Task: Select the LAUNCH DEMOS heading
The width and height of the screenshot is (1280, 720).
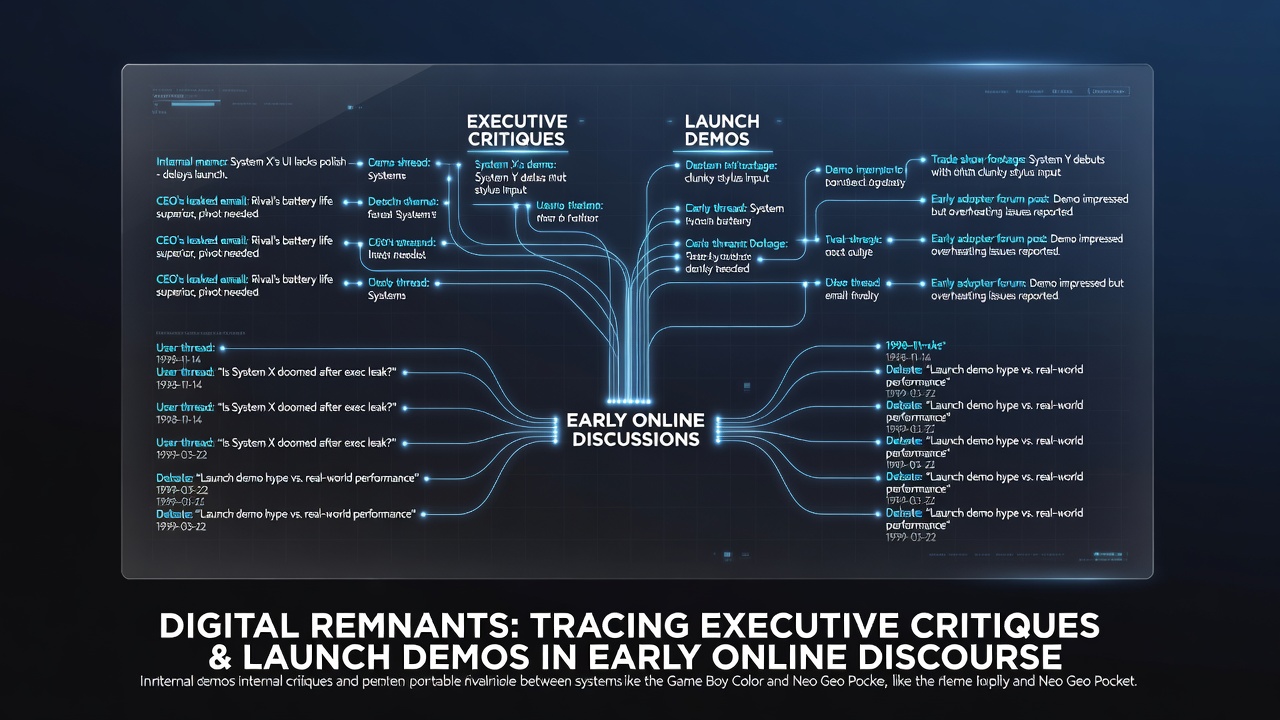Action: [x=721, y=130]
